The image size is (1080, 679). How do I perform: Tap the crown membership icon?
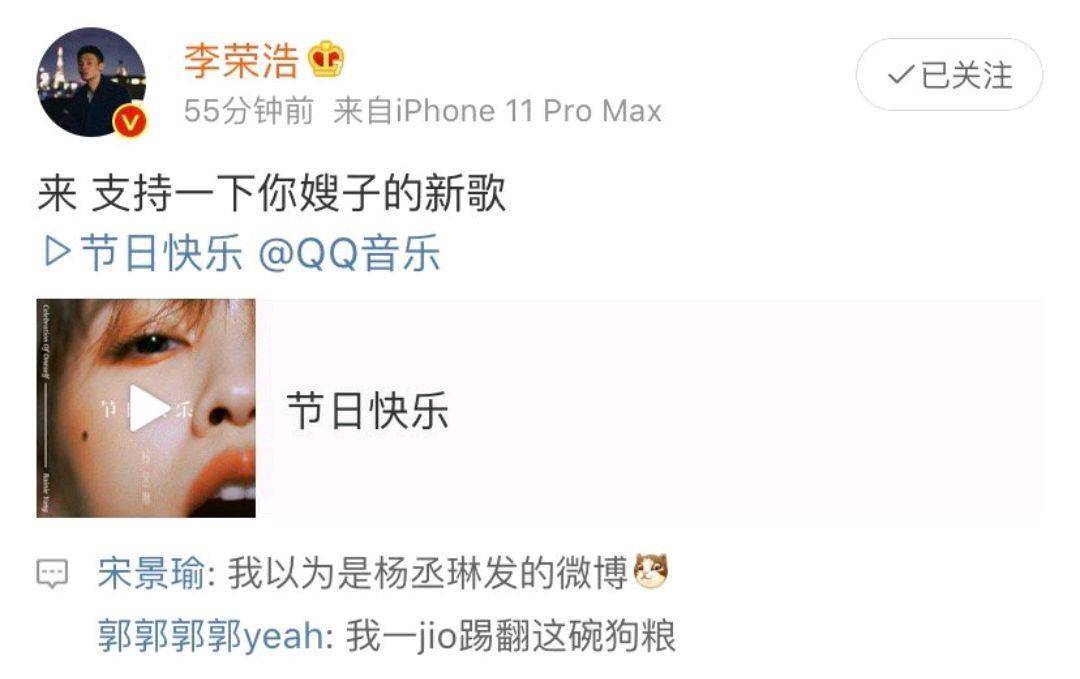click(326, 59)
